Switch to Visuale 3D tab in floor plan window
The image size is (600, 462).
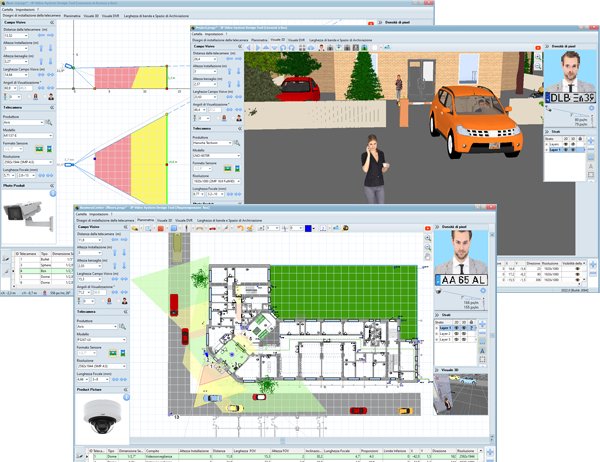click(164, 220)
